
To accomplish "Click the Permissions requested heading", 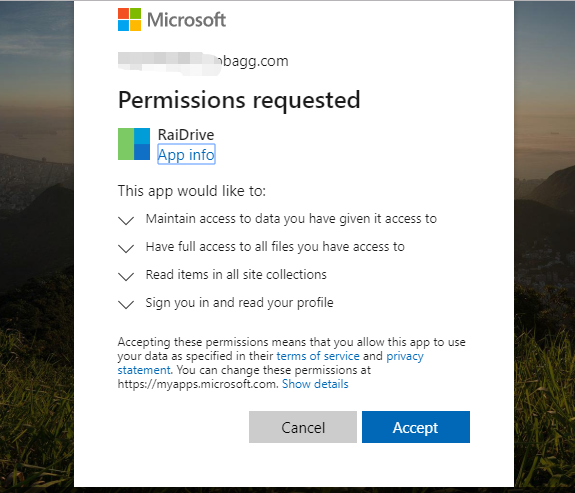I will [x=239, y=100].
